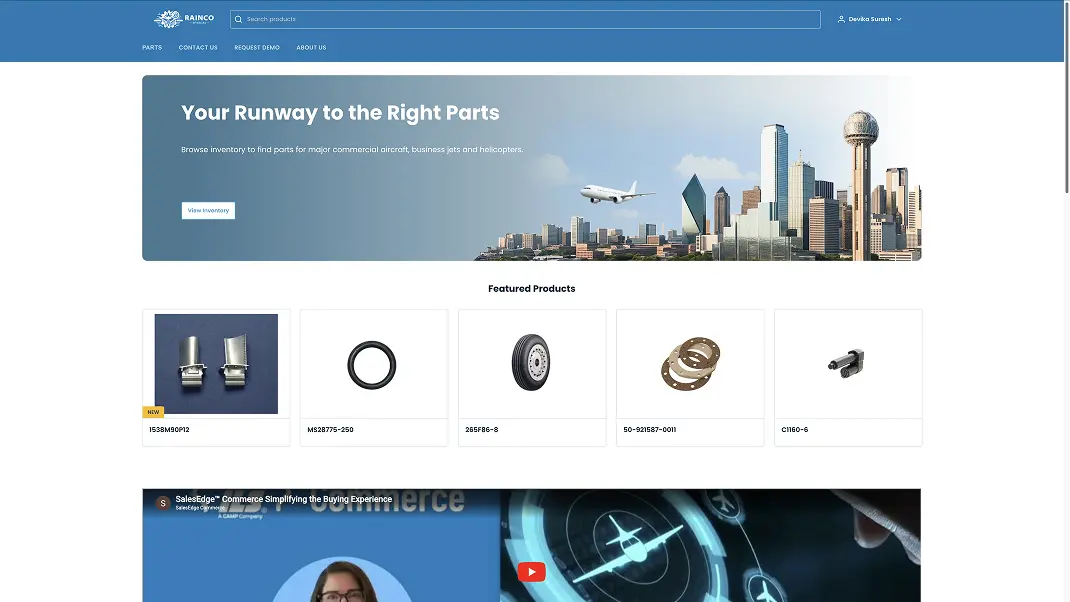This screenshot has height=602, width=1070.
Task: Click the search magnifier icon
Action: [x=238, y=19]
